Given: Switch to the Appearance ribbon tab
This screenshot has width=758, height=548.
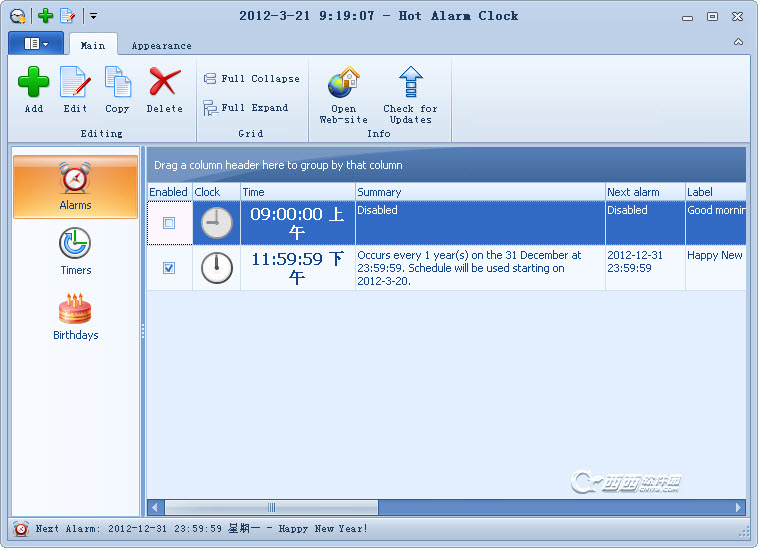Looking at the screenshot, I should coord(161,46).
